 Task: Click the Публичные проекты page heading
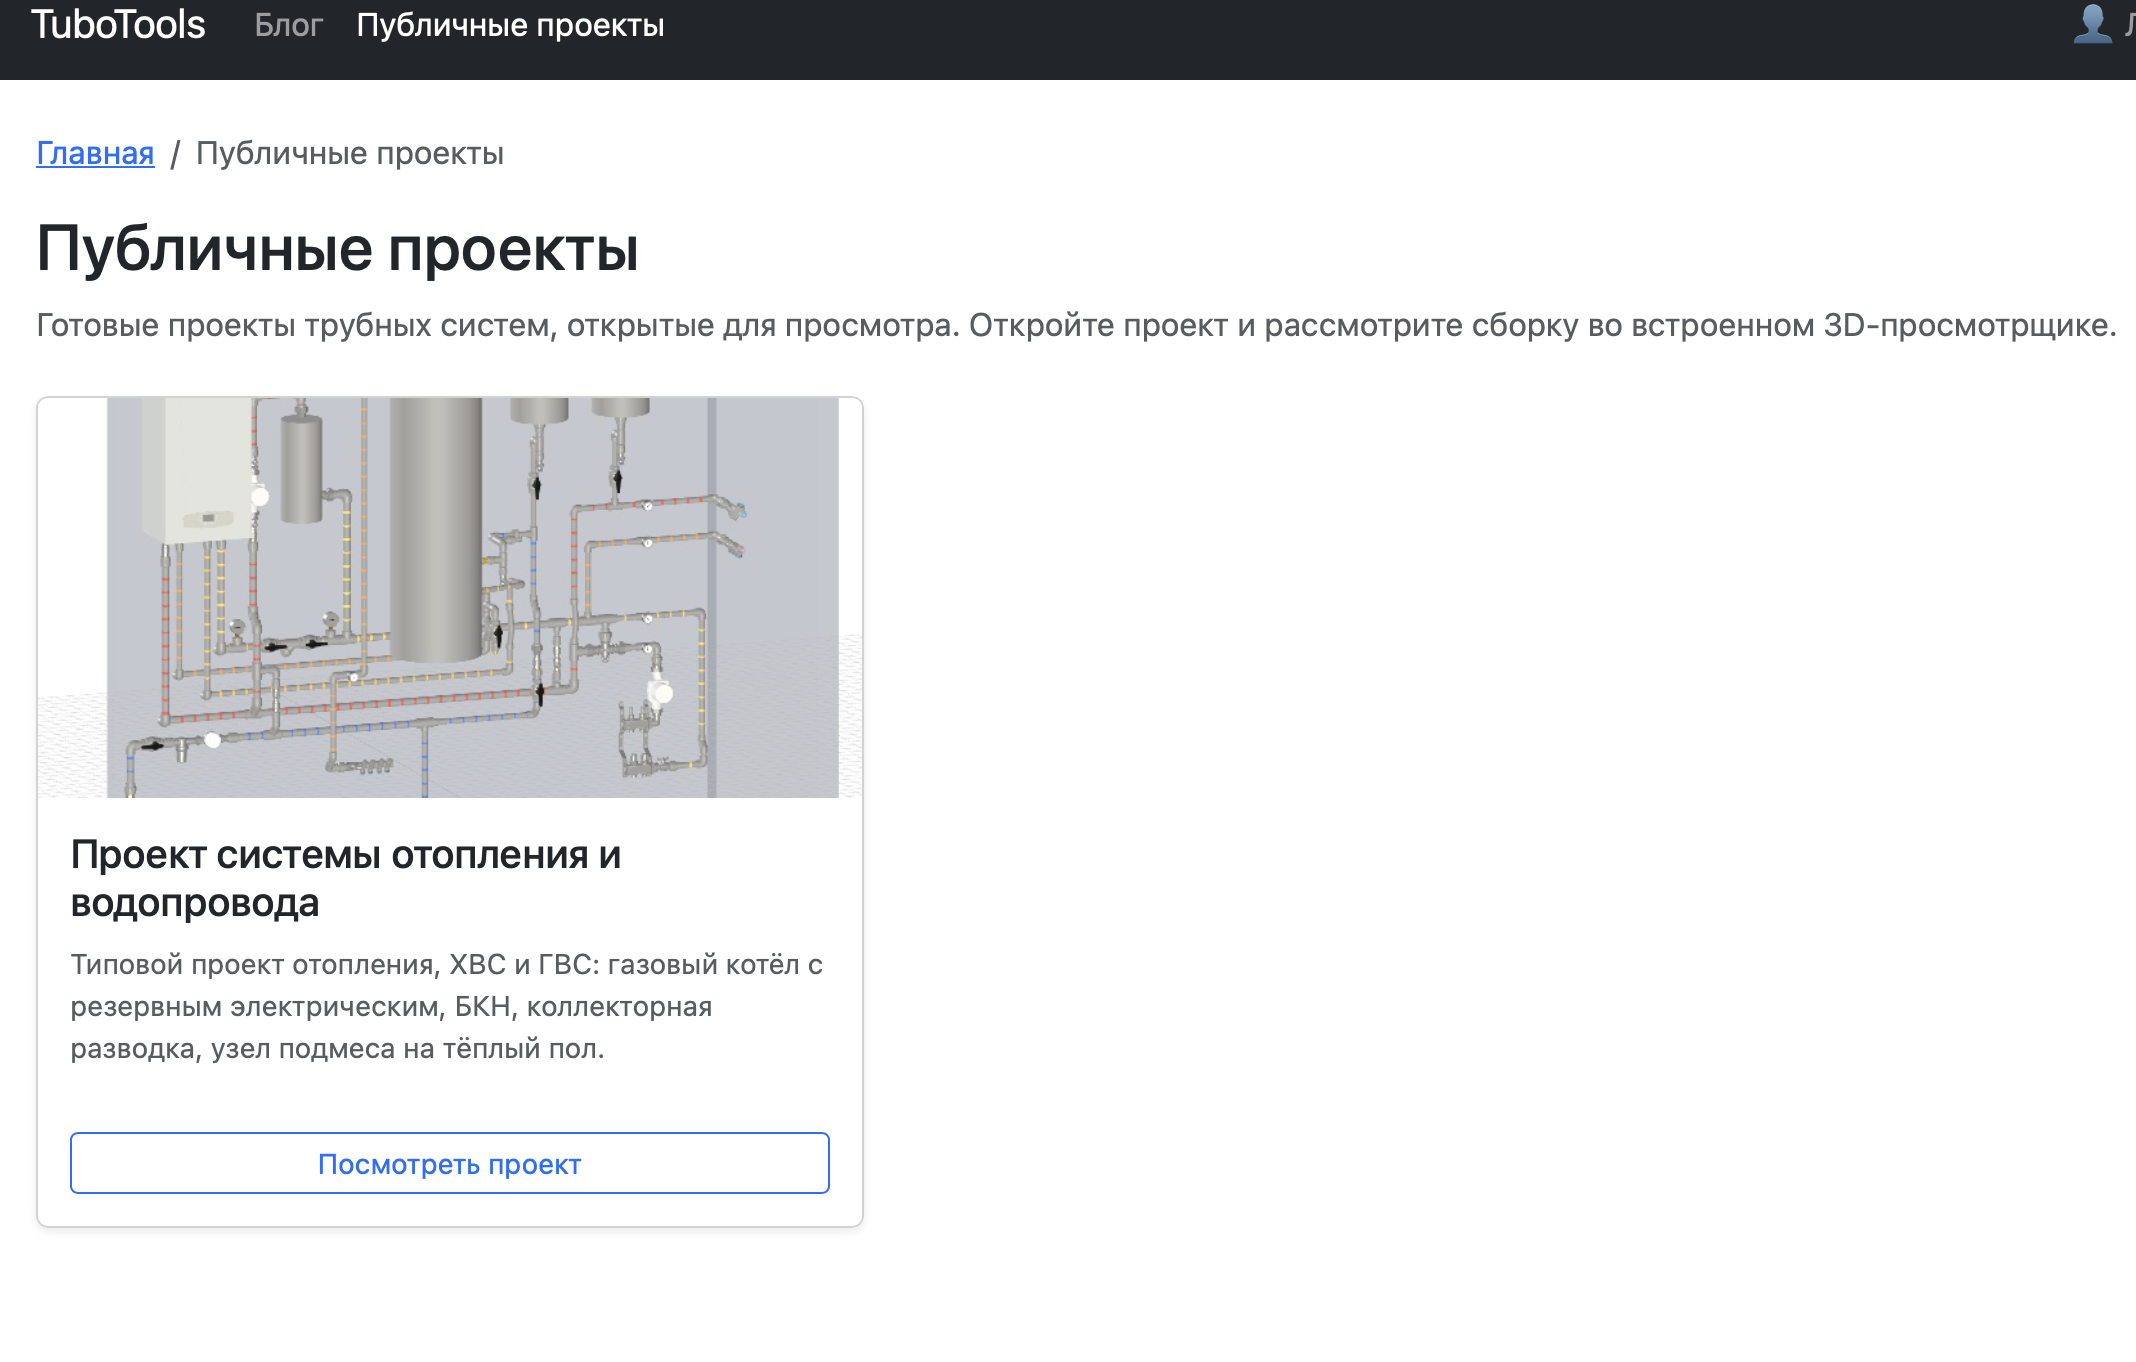point(337,248)
